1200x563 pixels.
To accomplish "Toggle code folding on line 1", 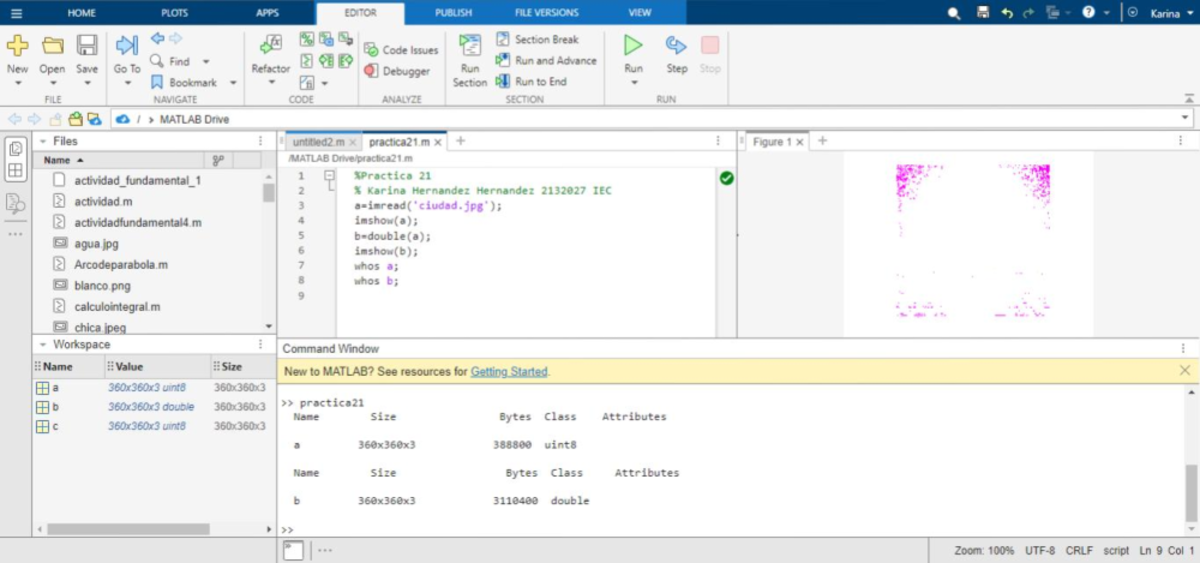I will [x=329, y=176].
